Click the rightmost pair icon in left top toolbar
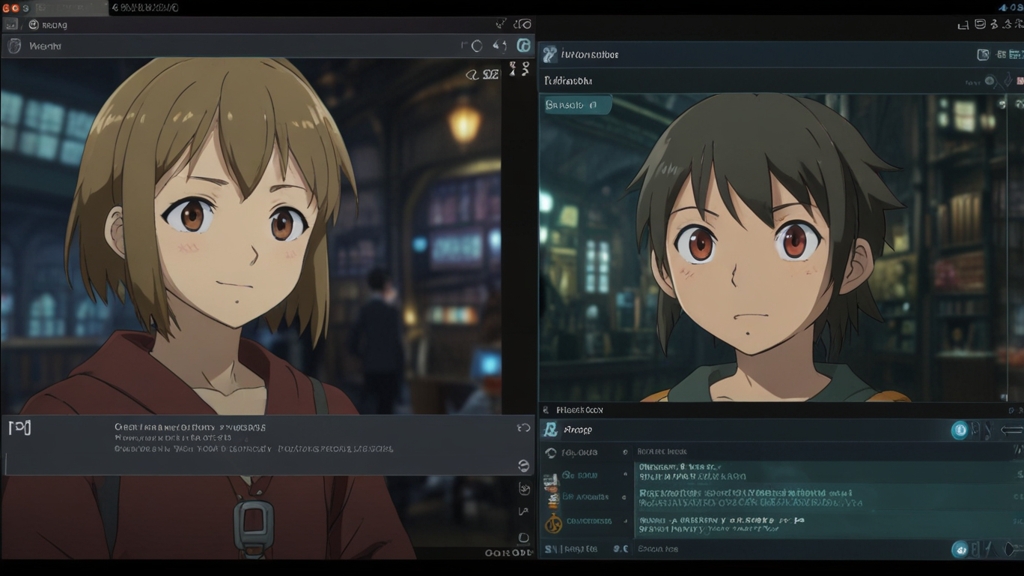1024x576 pixels. pos(522,24)
